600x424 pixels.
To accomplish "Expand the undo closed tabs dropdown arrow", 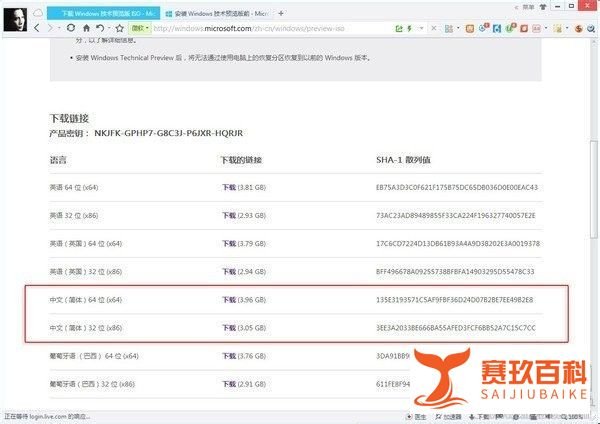I will pos(109,28).
